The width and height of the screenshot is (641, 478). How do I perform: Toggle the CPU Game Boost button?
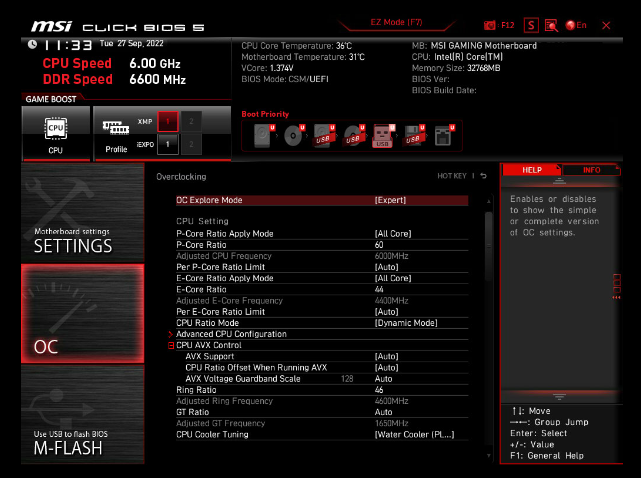tap(56, 134)
